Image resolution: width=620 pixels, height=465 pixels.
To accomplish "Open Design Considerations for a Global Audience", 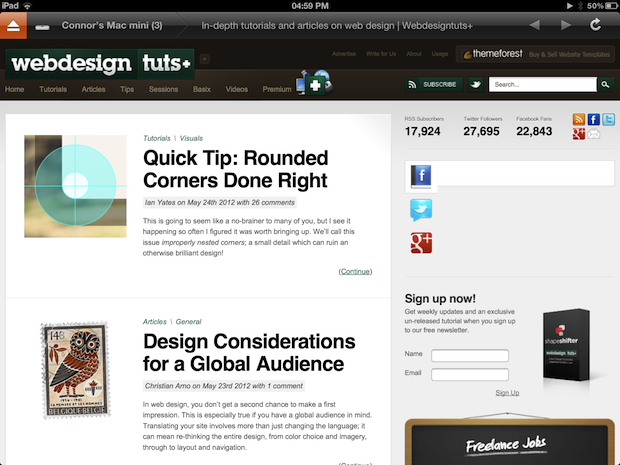I will (249, 352).
